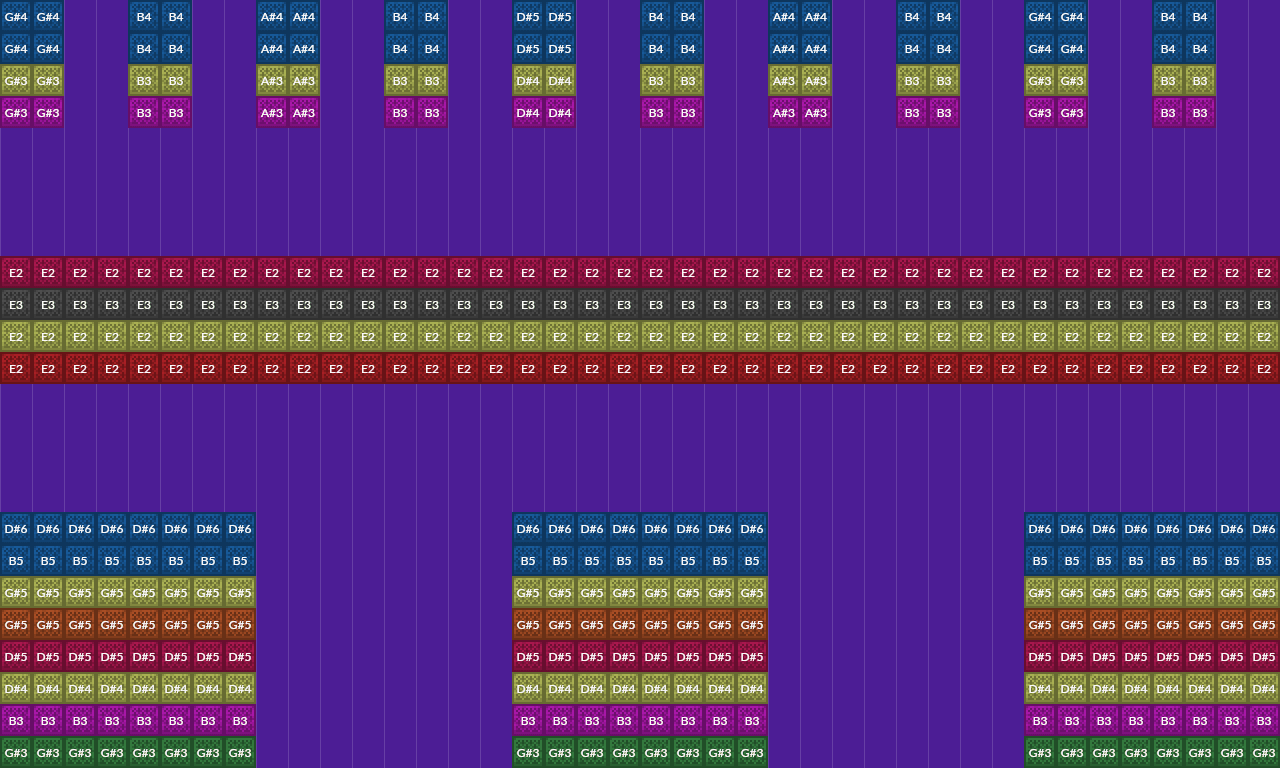Click first E2 note in the topmost E2 row
The width and height of the screenshot is (1280, 768).
coord(16,273)
